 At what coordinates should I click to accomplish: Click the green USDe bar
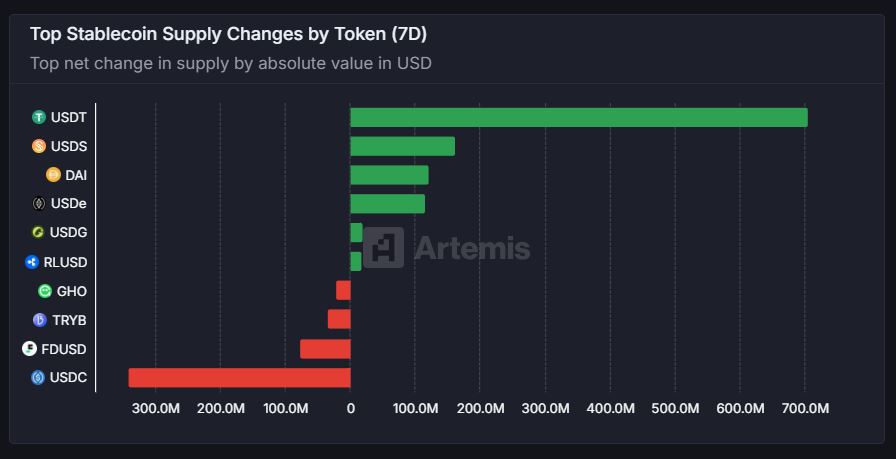pos(387,204)
